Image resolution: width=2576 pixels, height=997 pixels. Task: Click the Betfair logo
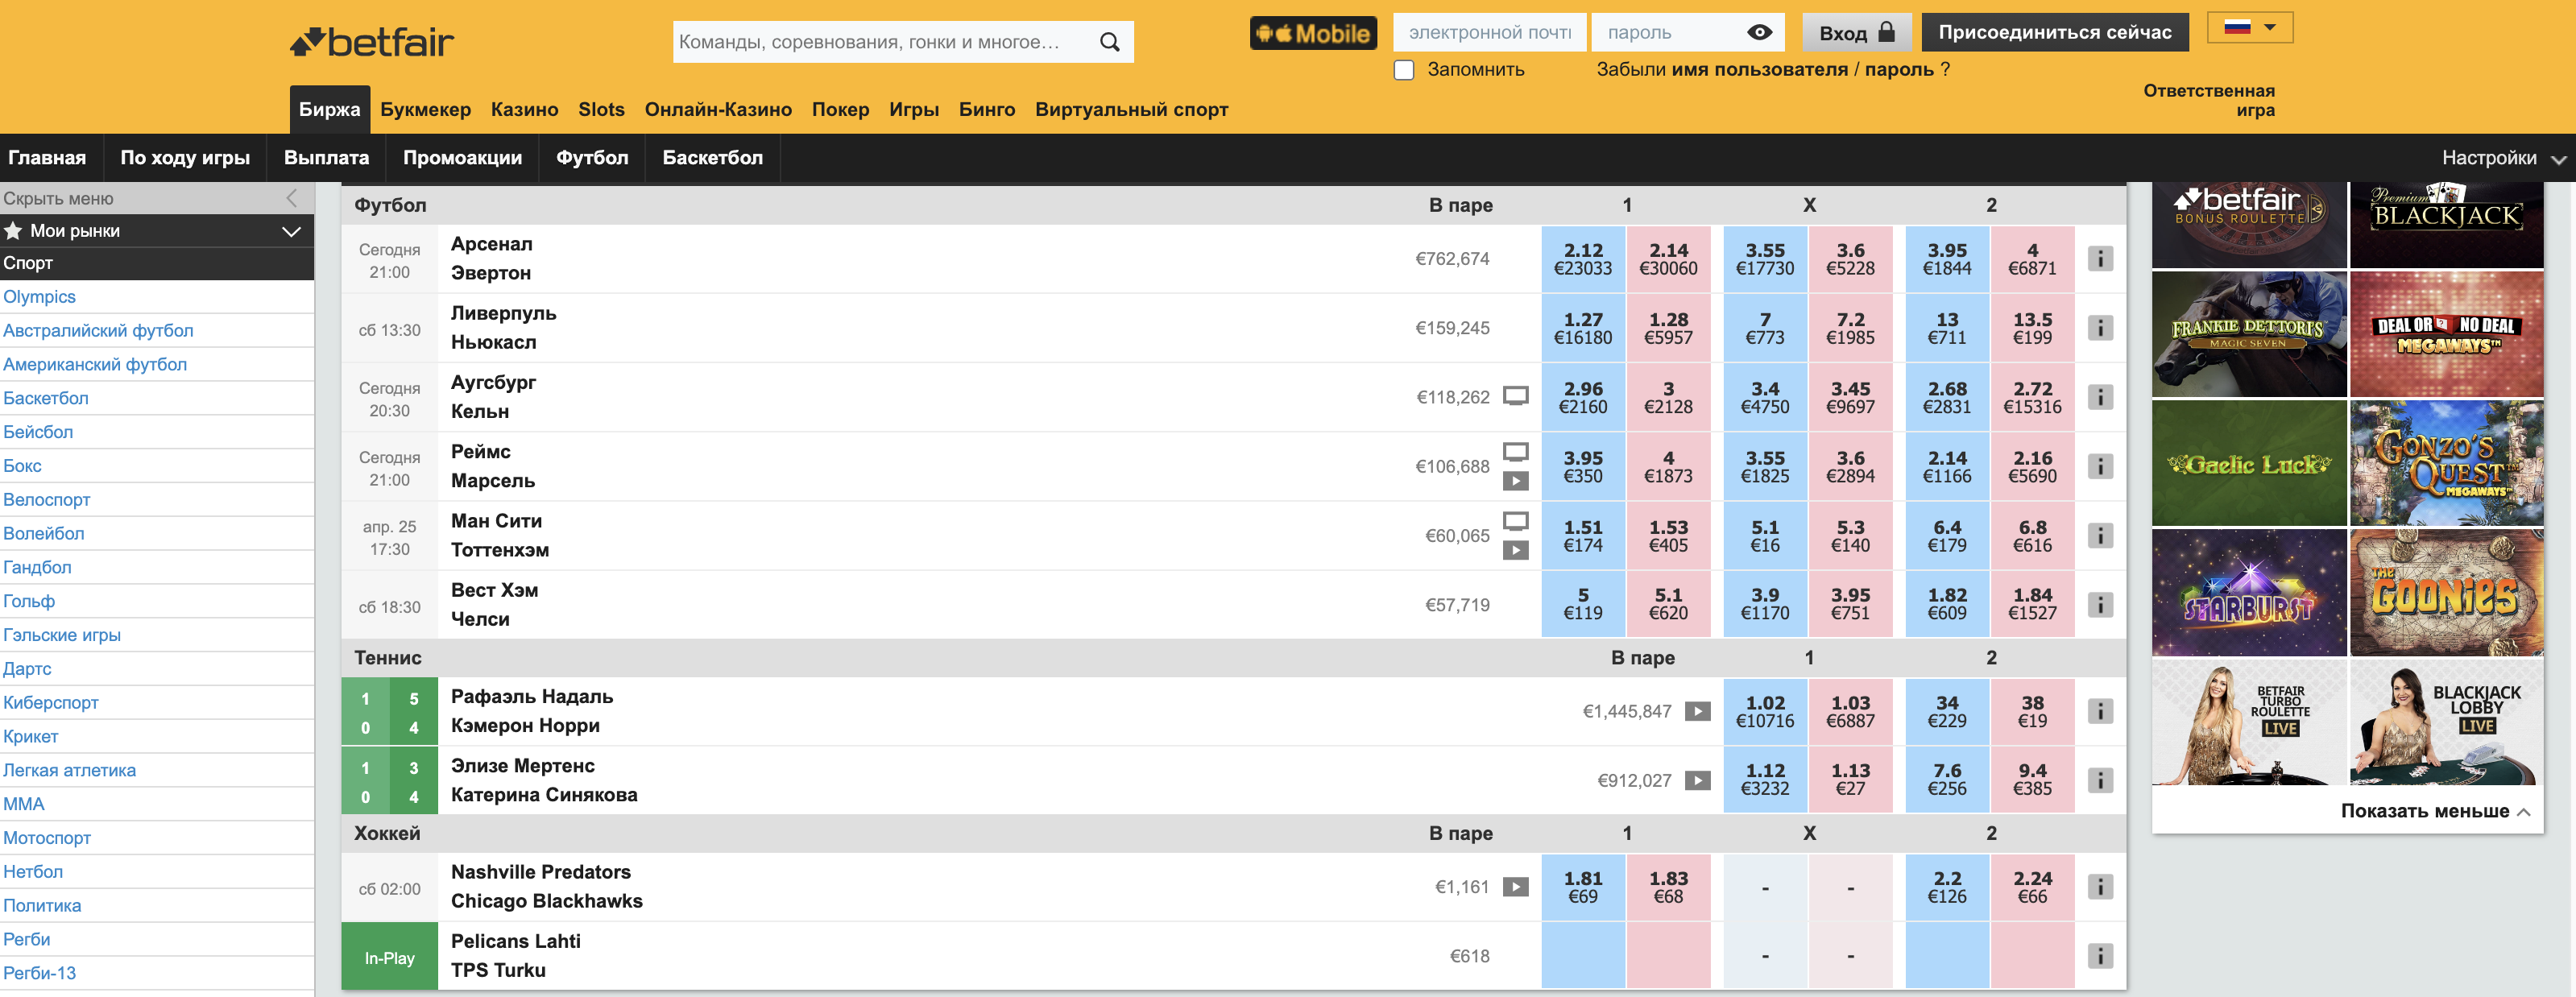pos(372,42)
